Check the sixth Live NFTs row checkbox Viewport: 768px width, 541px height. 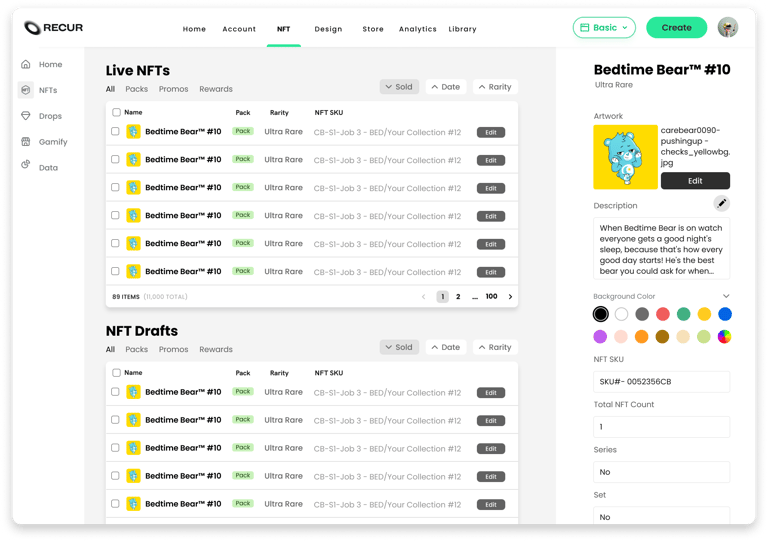[115, 271]
